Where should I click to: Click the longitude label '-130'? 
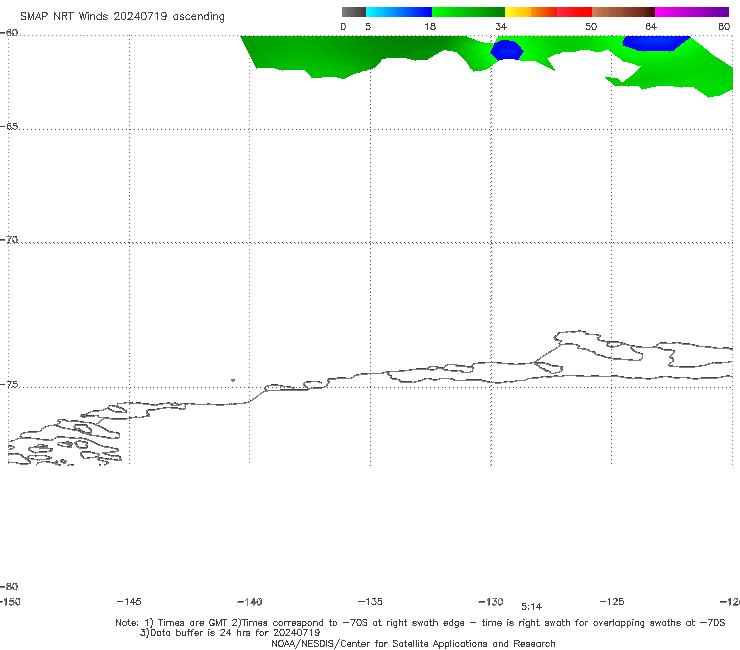[x=491, y=602]
